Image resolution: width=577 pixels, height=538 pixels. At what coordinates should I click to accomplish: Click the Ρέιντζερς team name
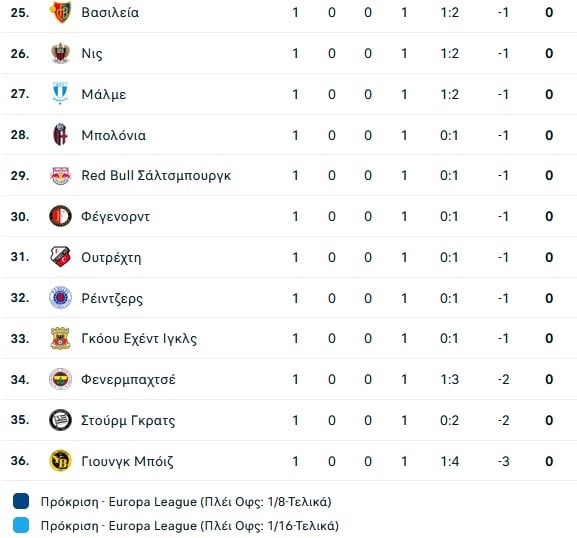pos(112,298)
